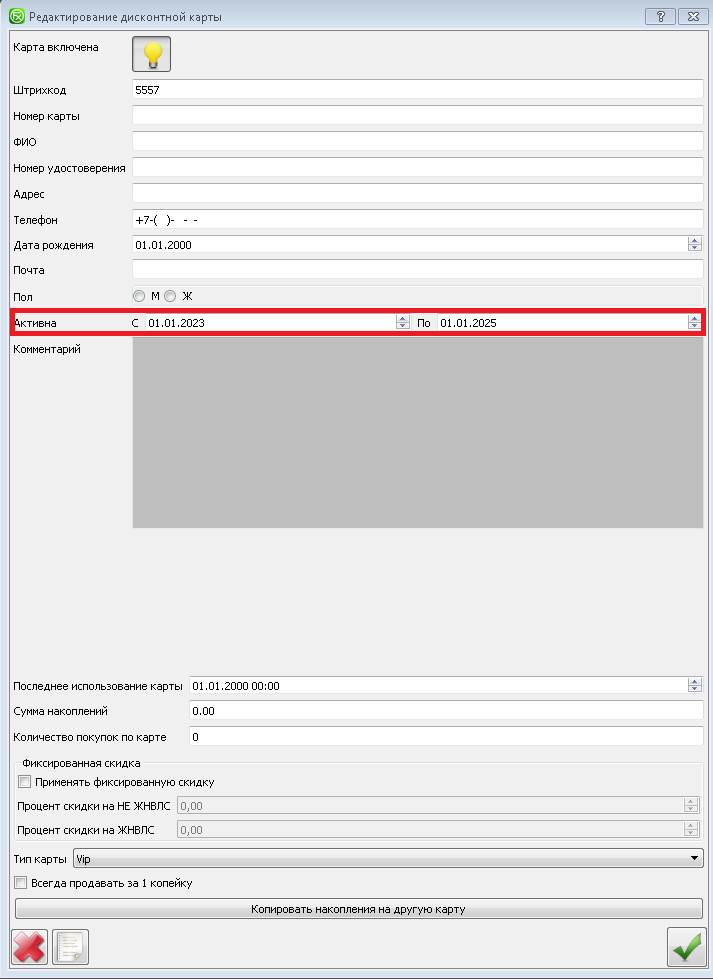The height and width of the screenshot is (979, 713).
Task: Click the last card use spinner
Action: coord(694,686)
